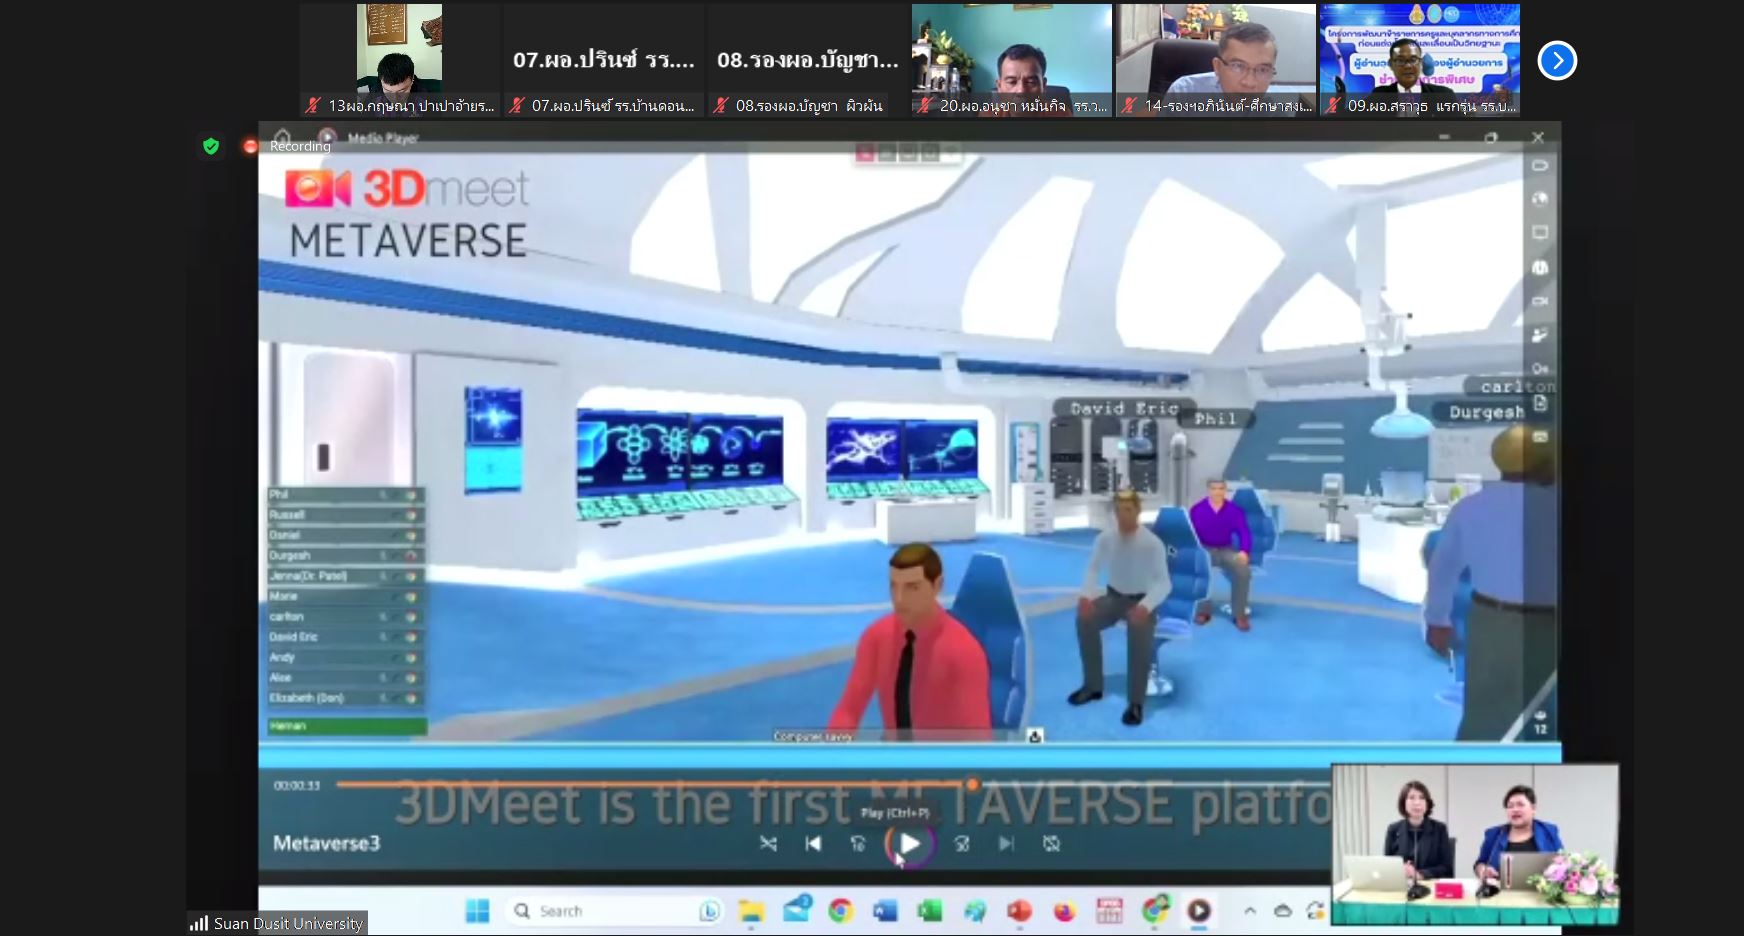This screenshot has height=936, width=1744.
Task: Open Excel from the taskbar
Action: point(930,911)
